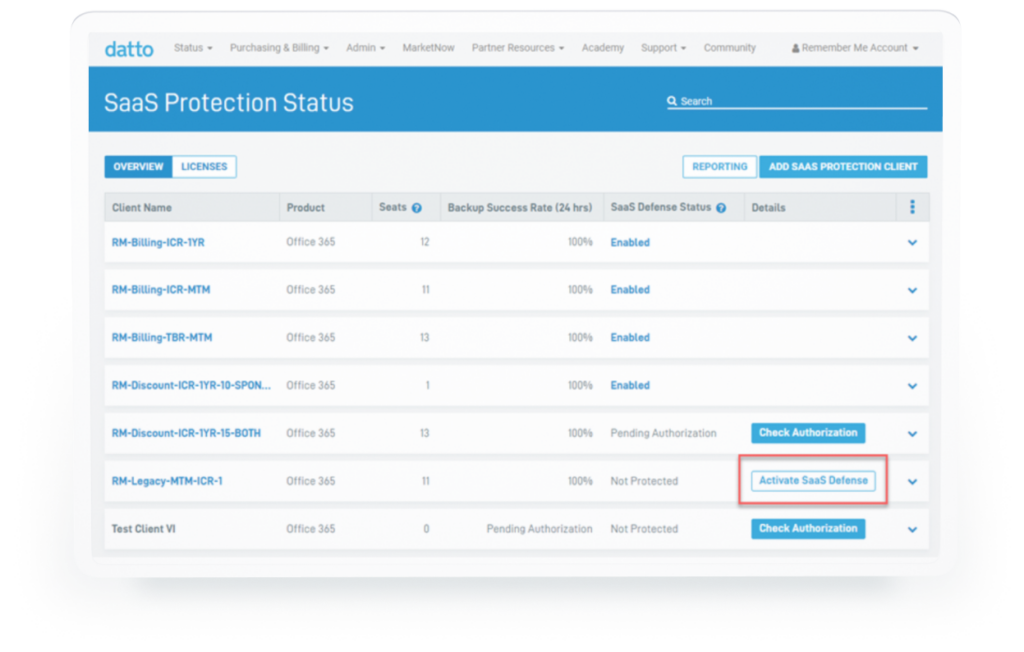Open MarketNow from the navigation bar
1024x652 pixels.
(428, 47)
